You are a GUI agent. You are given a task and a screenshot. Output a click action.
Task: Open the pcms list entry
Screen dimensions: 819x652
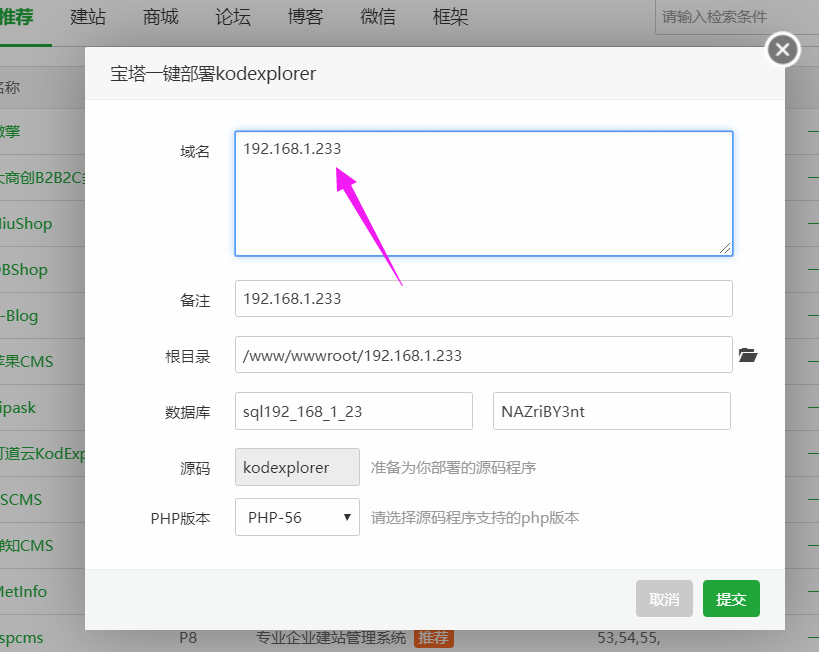pyautogui.click(x=21, y=637)
